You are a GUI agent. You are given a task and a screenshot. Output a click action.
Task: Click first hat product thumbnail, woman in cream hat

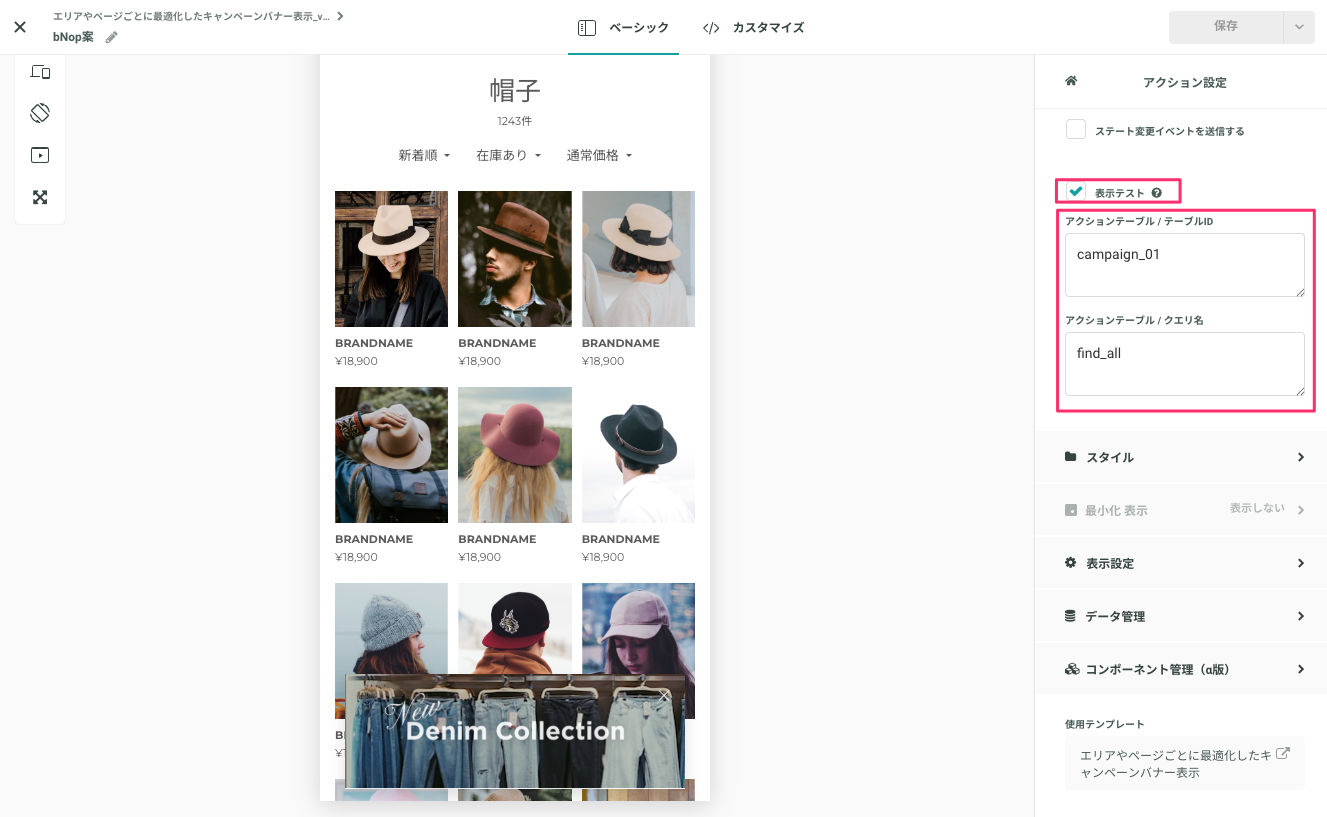click(x=391, y=259)
